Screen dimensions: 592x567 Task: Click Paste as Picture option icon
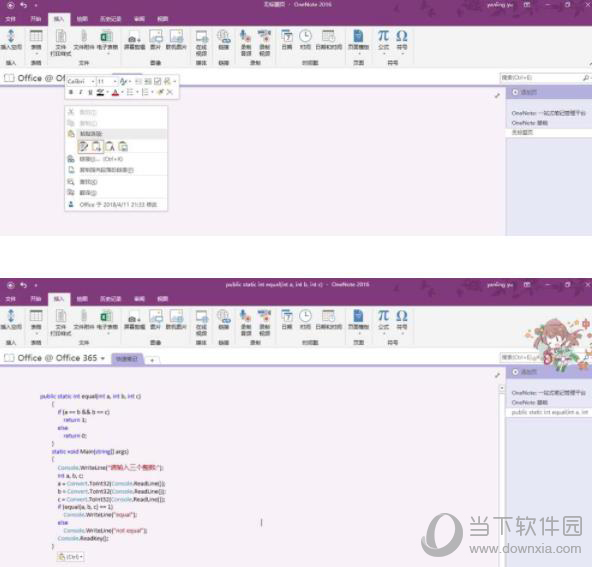tap(123, 146)
